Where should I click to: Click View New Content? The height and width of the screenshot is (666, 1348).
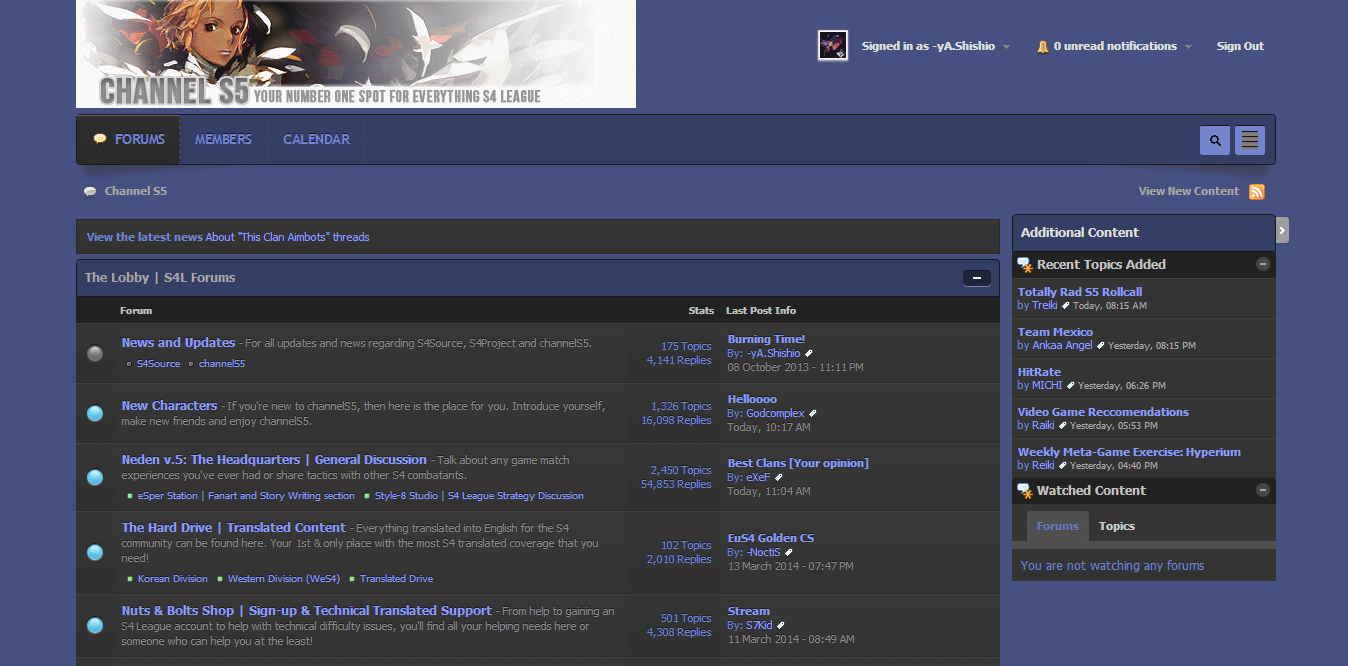coord(1189,191)
